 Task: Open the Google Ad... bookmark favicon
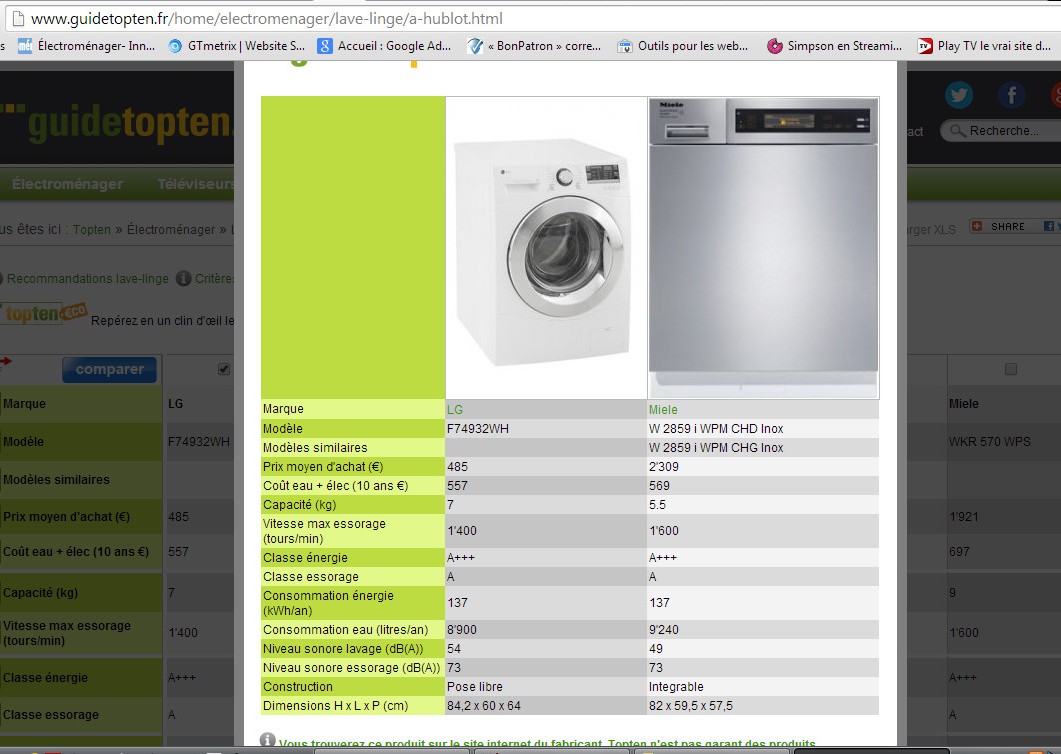tap(325, 46)
